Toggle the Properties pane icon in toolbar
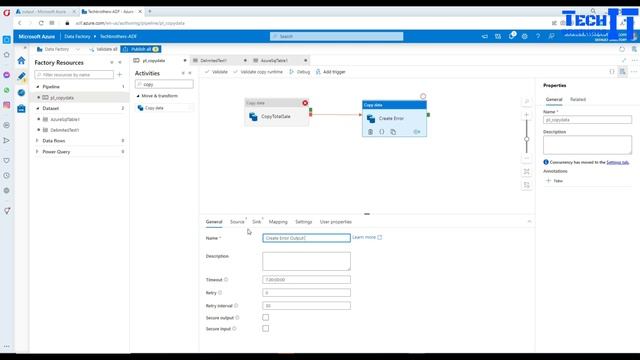 point(622,72)
